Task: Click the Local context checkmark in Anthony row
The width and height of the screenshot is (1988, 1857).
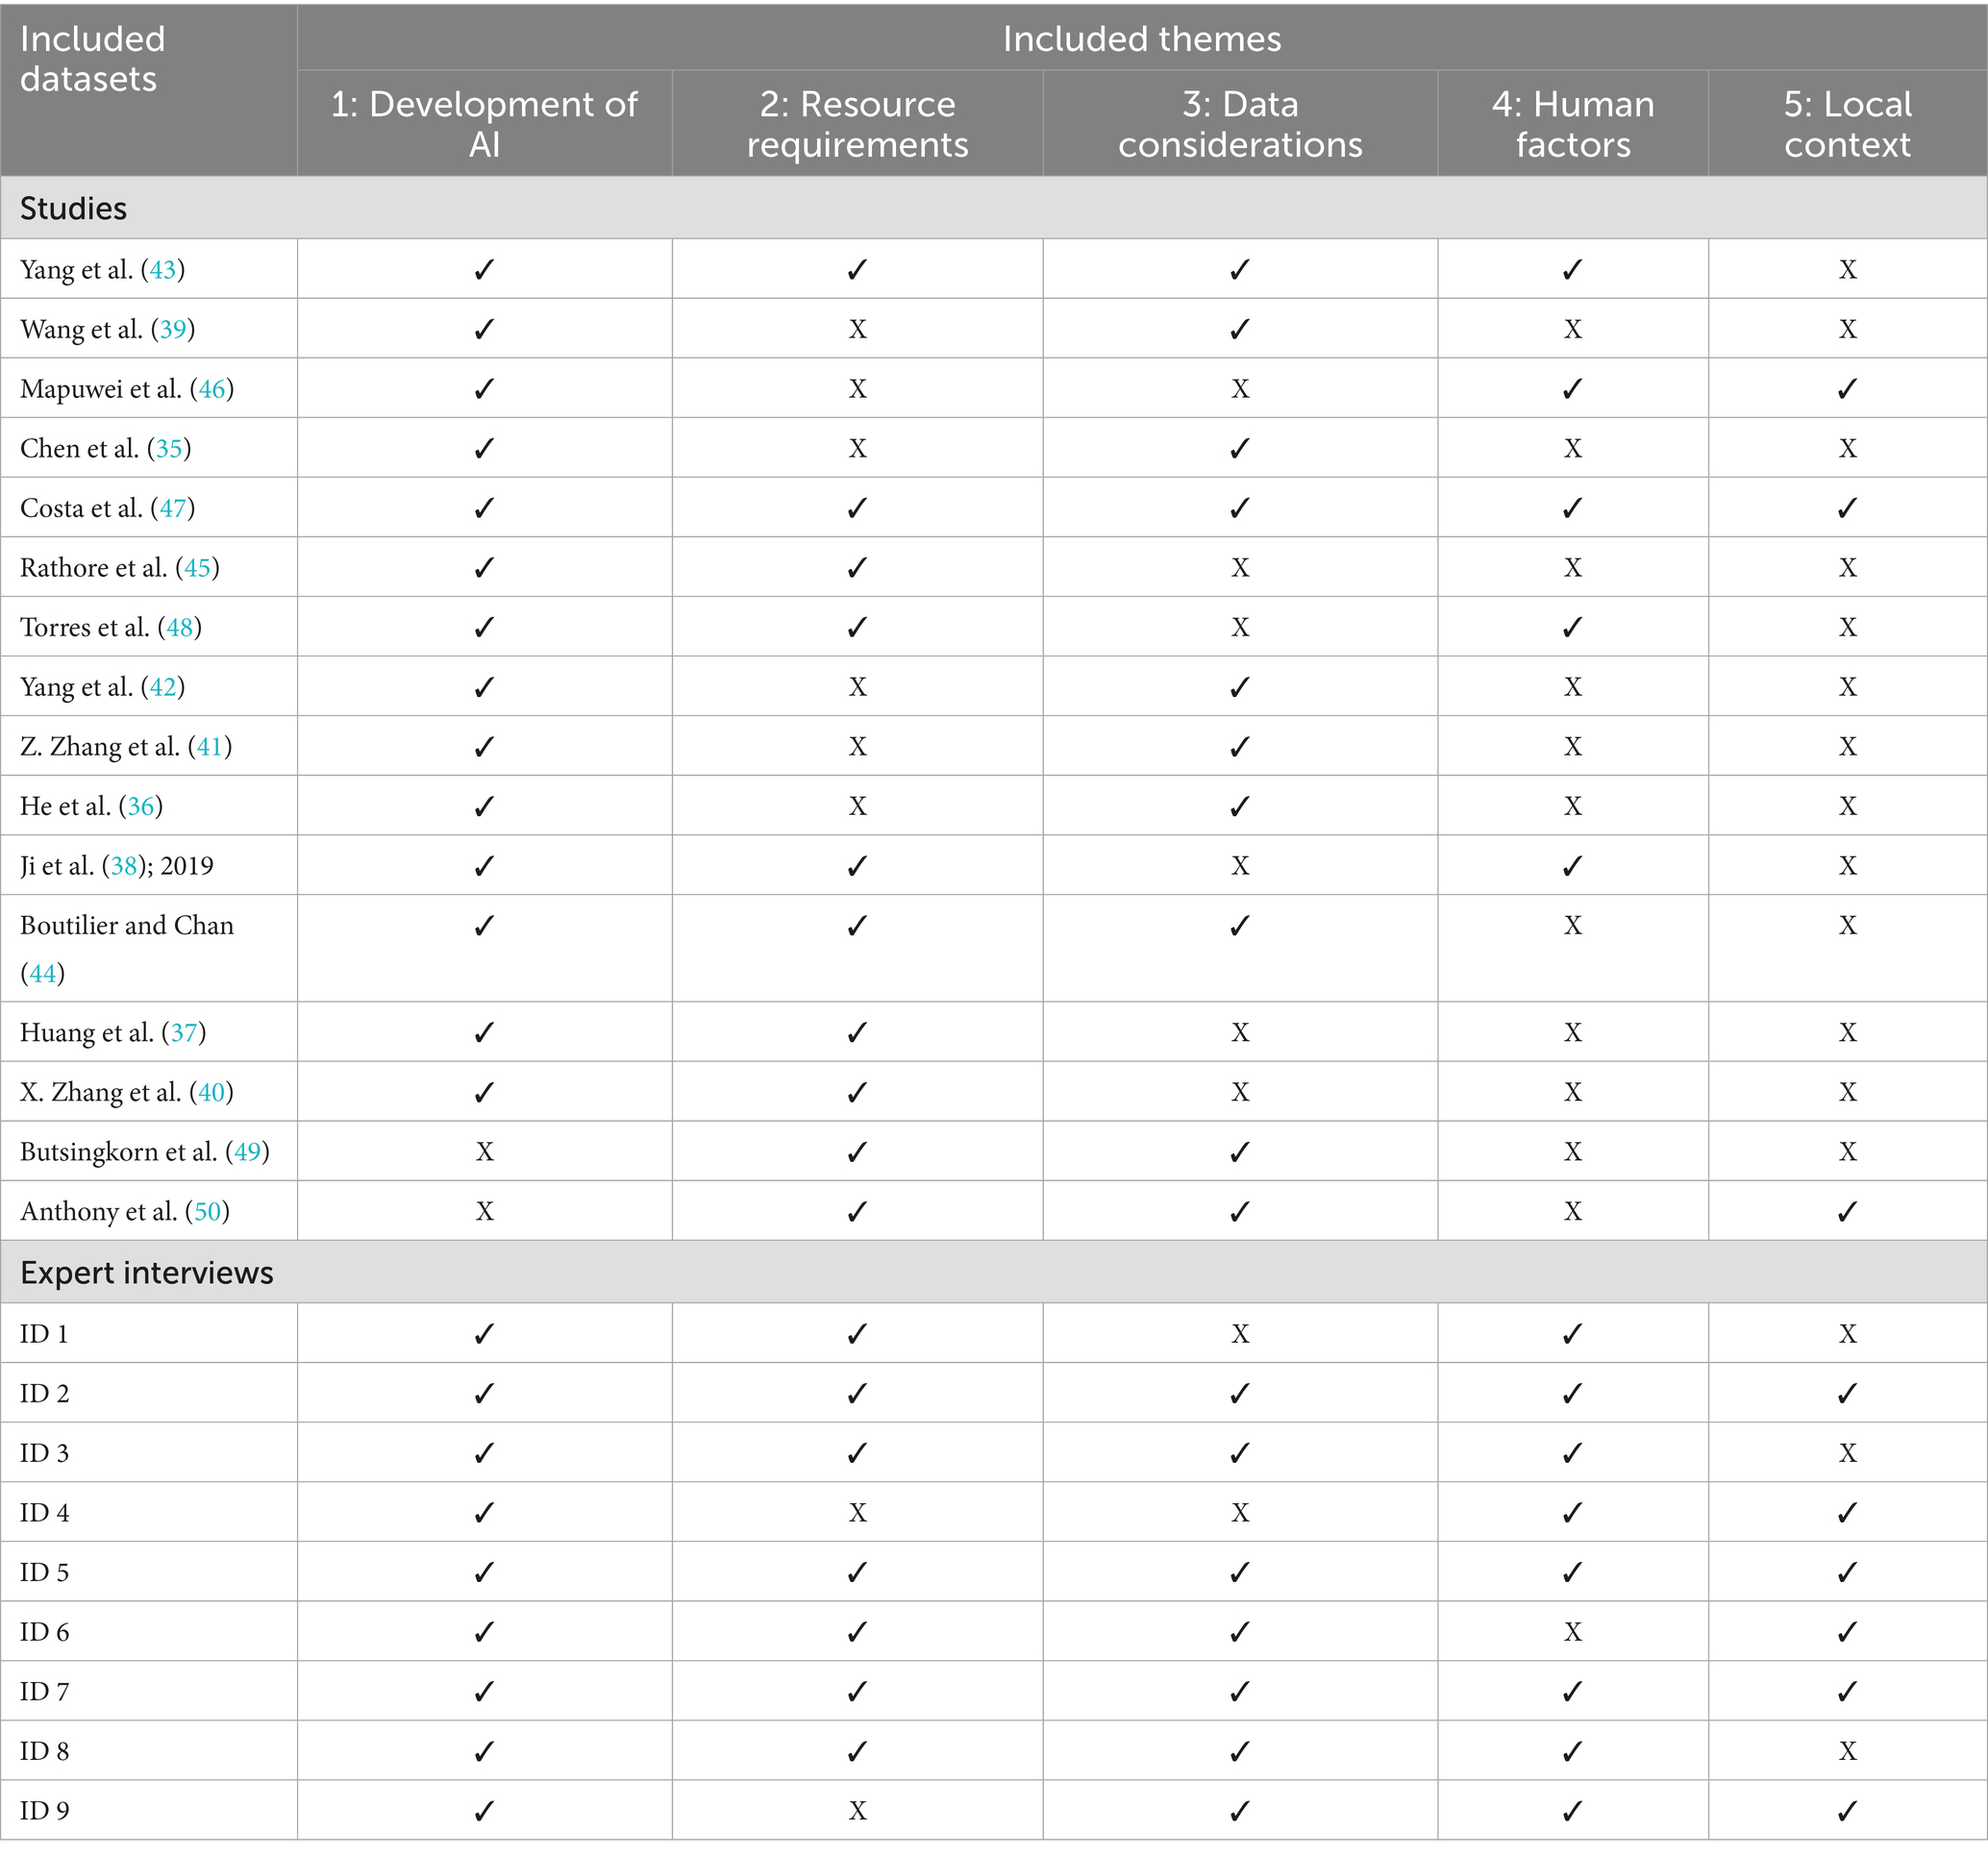Action: [x=1846, y=1212]
